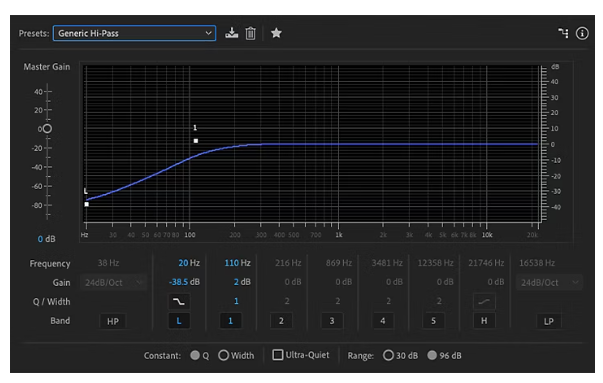
Task: Toggle the L band button
Action: pos(179,321)
